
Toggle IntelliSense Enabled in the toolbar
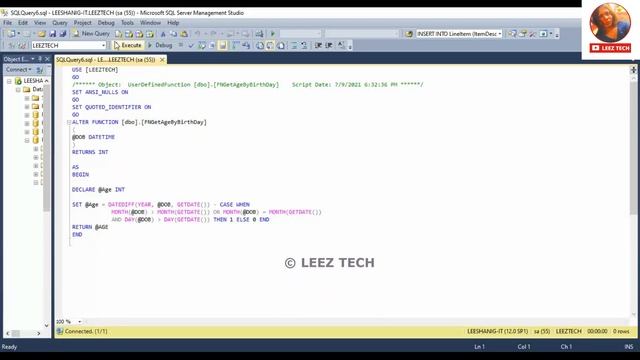click(222, 45)
